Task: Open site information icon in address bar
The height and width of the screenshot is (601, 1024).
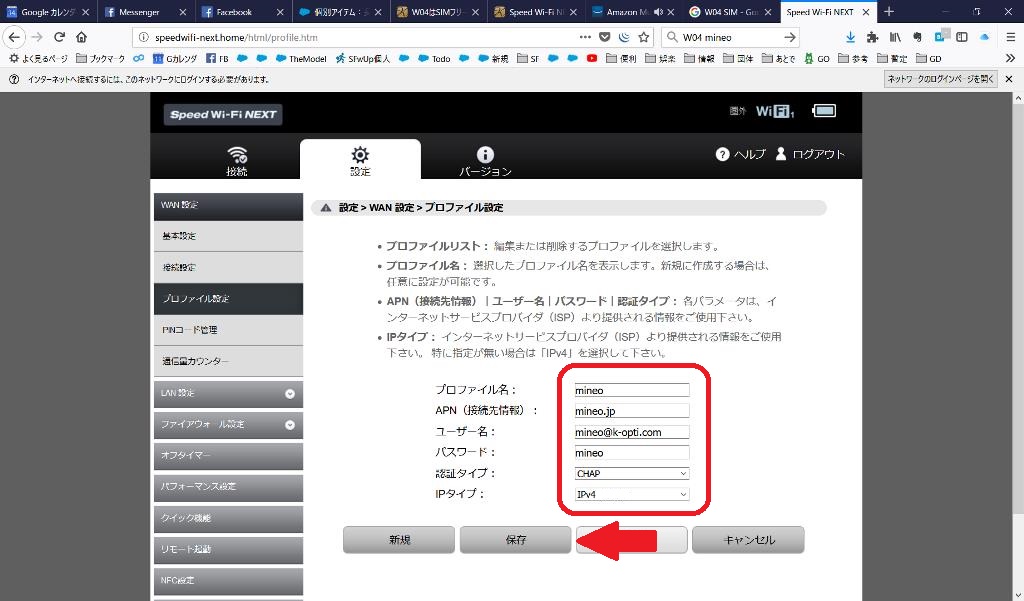Action: click(x=144, y=37)
